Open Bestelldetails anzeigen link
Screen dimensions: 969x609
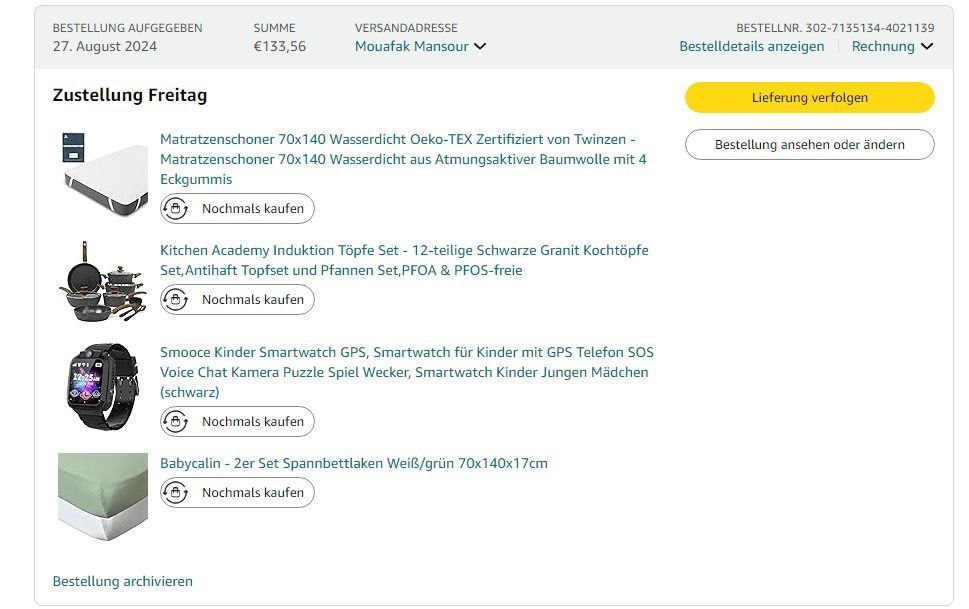pos(752,46)
